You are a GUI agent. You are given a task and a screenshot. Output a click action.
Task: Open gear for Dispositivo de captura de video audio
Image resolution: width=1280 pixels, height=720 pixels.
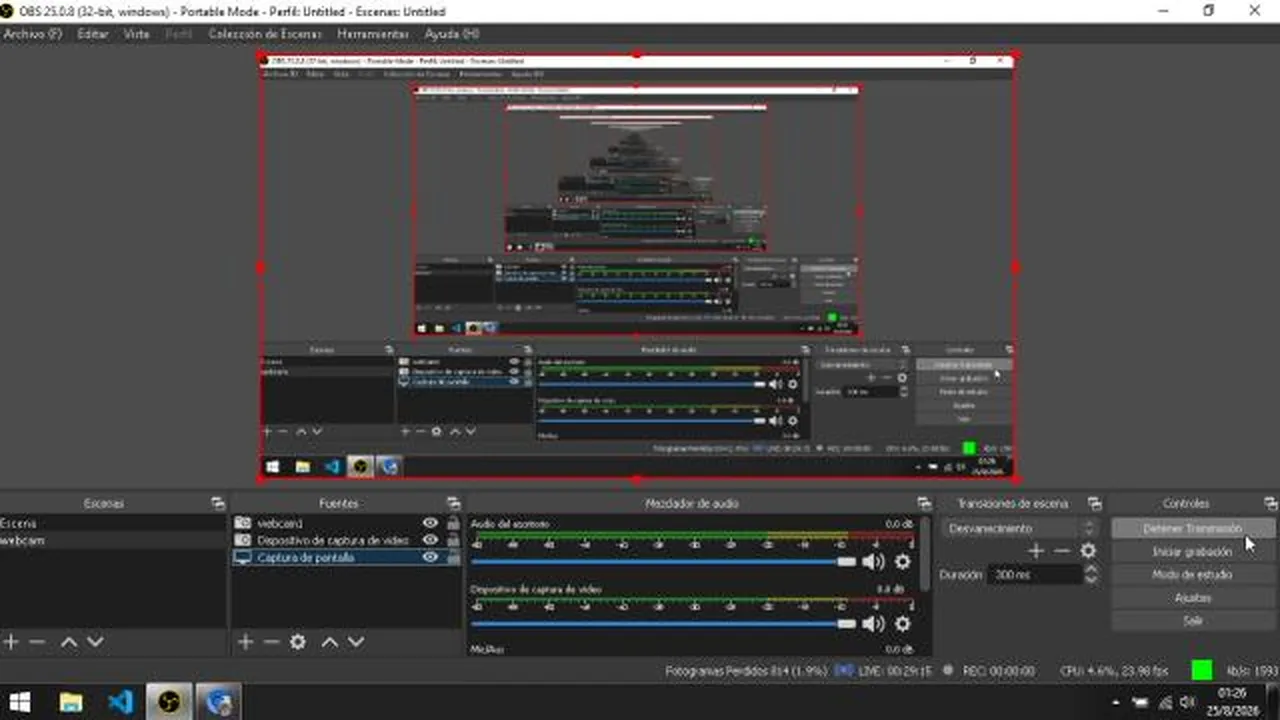tap(903, 624)
